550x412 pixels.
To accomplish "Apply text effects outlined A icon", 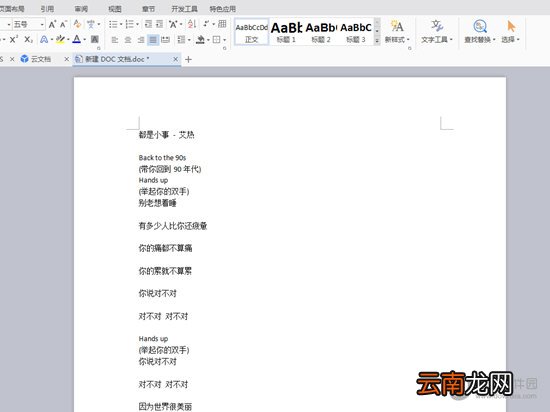I will [44, 39].
